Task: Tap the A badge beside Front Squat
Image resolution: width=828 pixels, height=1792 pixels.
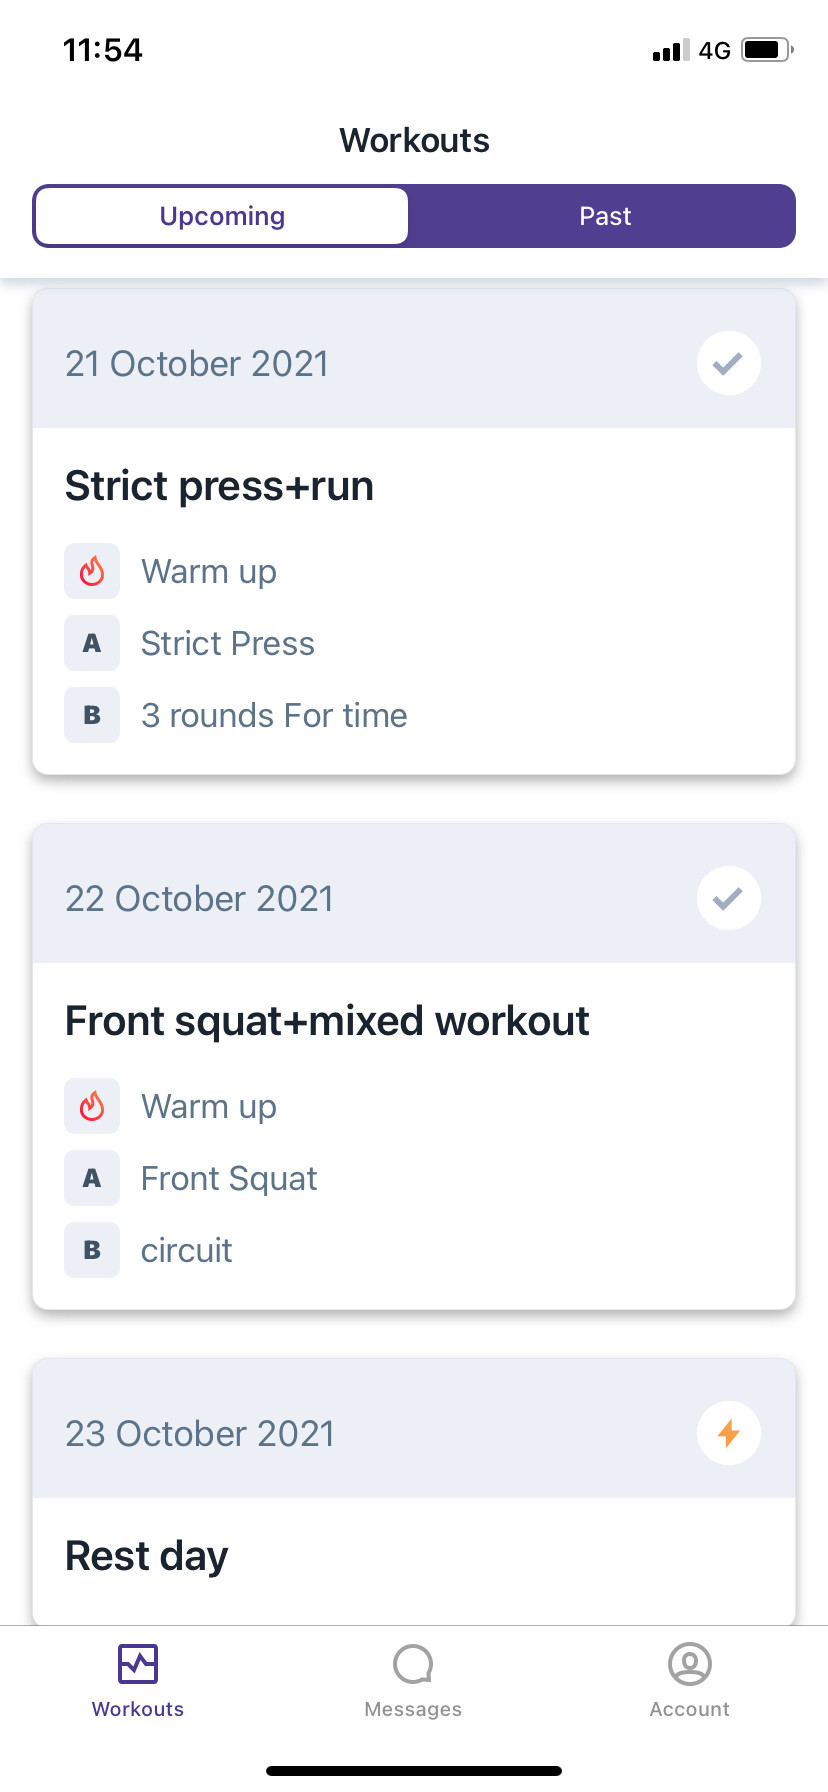Action: click(92, 1178)
